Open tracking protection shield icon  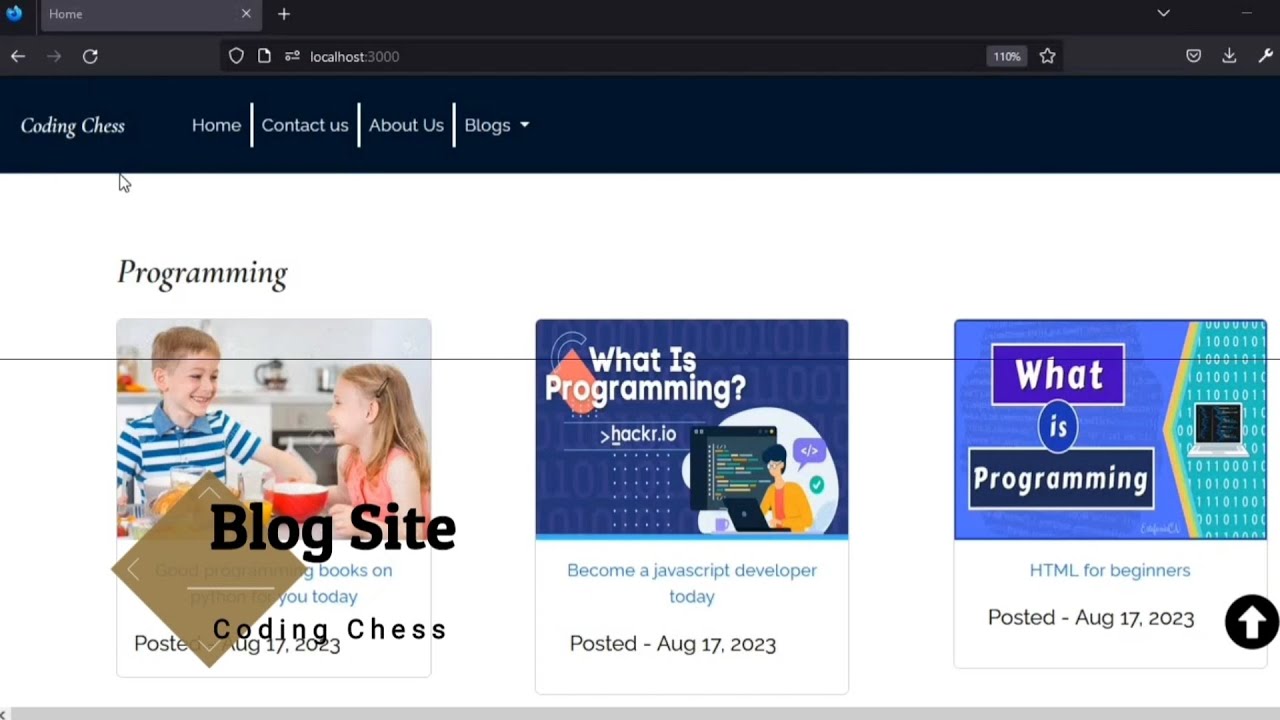click(236, 56)
